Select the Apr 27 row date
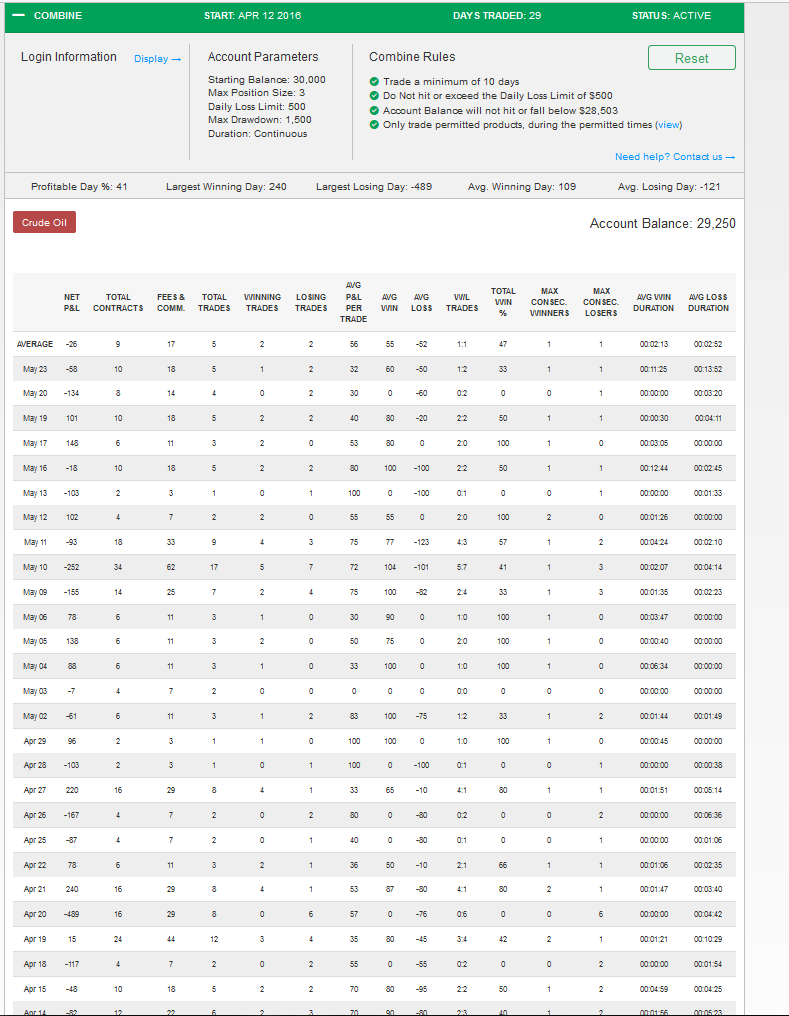 click(35, 790)
